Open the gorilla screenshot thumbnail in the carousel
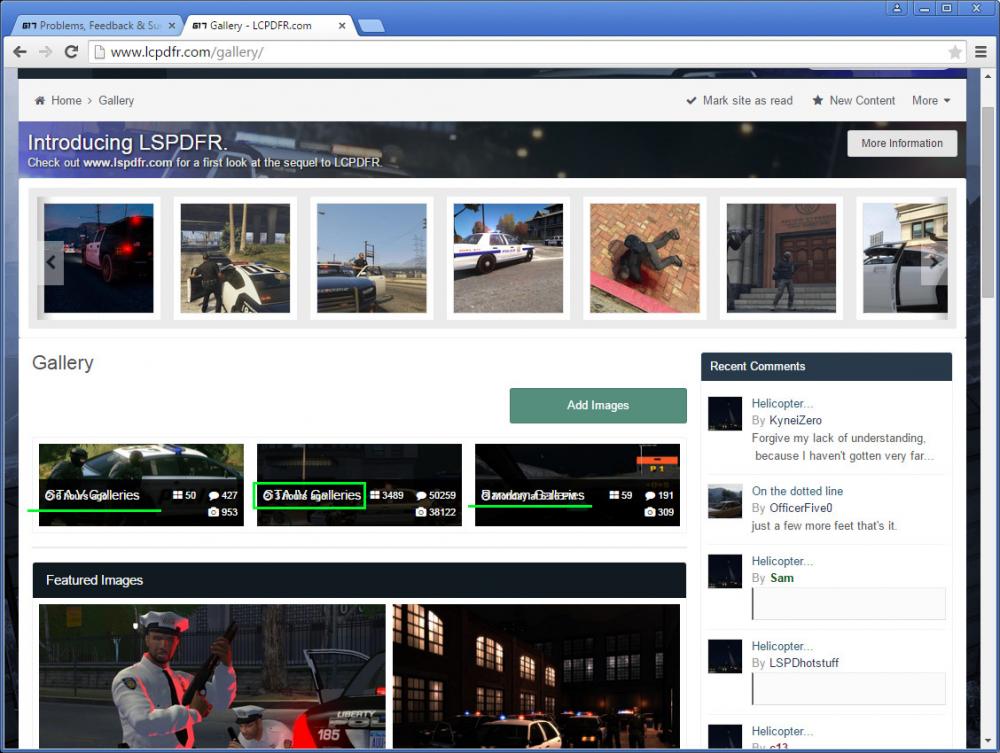Viewport: 1000px width, 753px height. [644, 257]
